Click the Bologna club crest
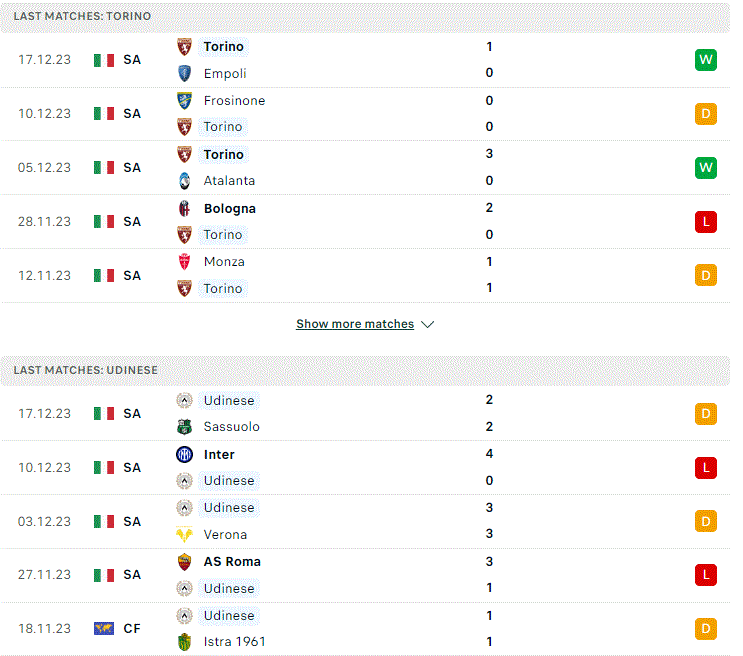This screenshot has width=743, height=656. 184,209
